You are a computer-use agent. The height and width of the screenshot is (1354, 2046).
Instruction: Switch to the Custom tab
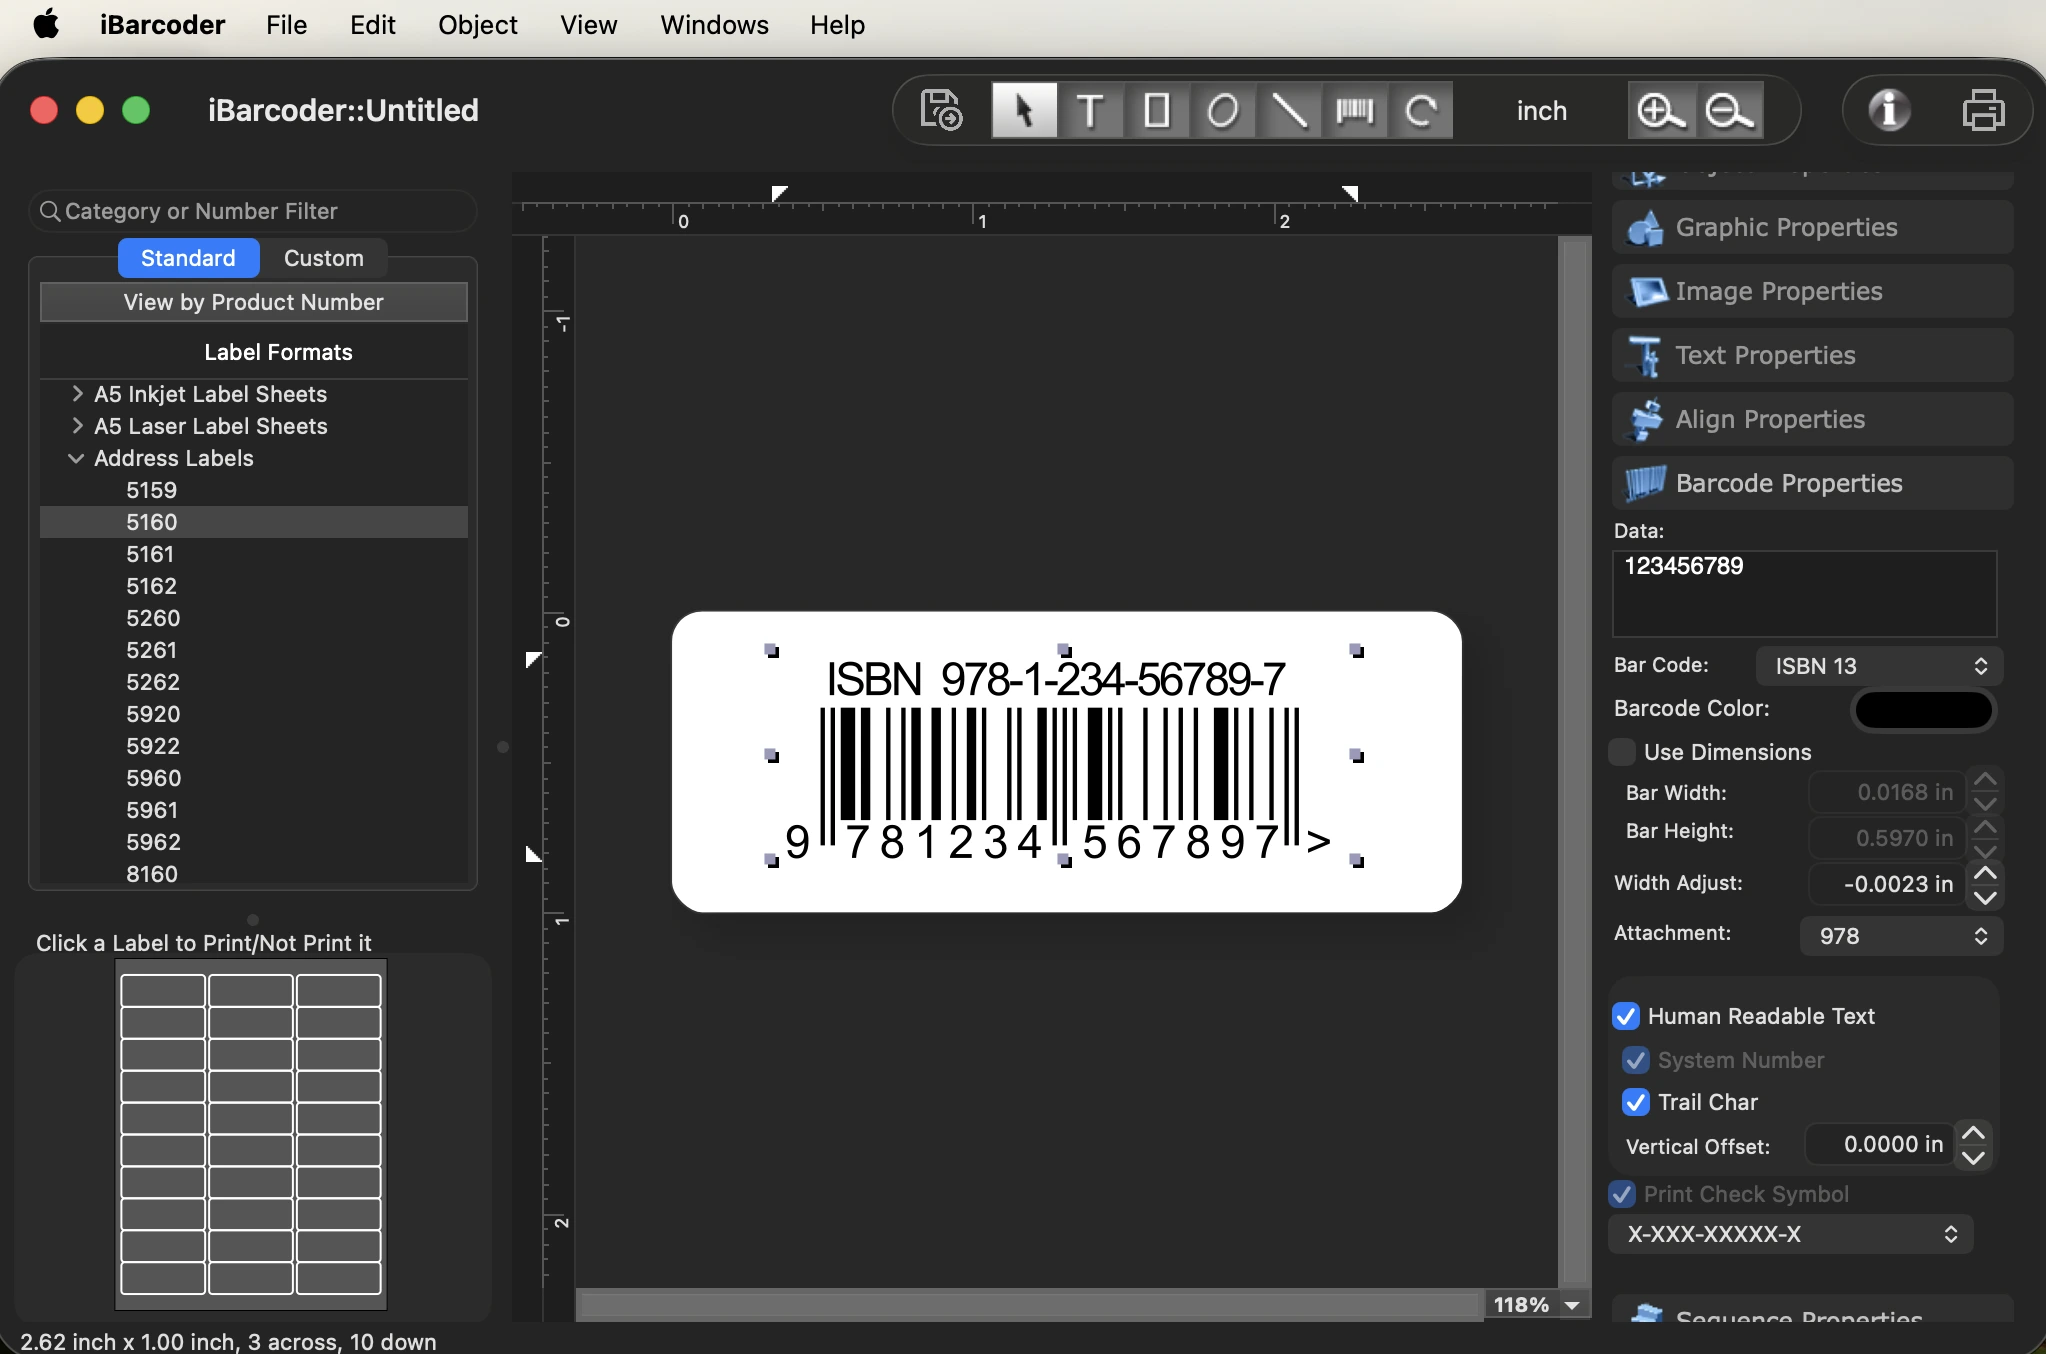pyautogui.click(x=323, y=258)
